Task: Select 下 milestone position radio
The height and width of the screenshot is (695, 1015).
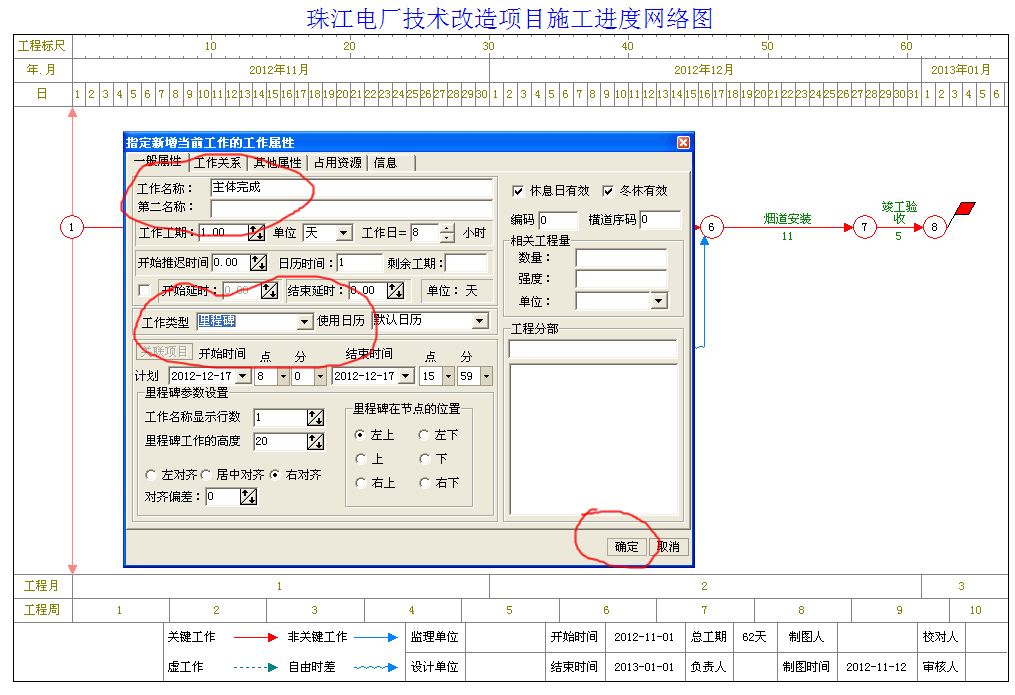Action: [x=425, y=459]
